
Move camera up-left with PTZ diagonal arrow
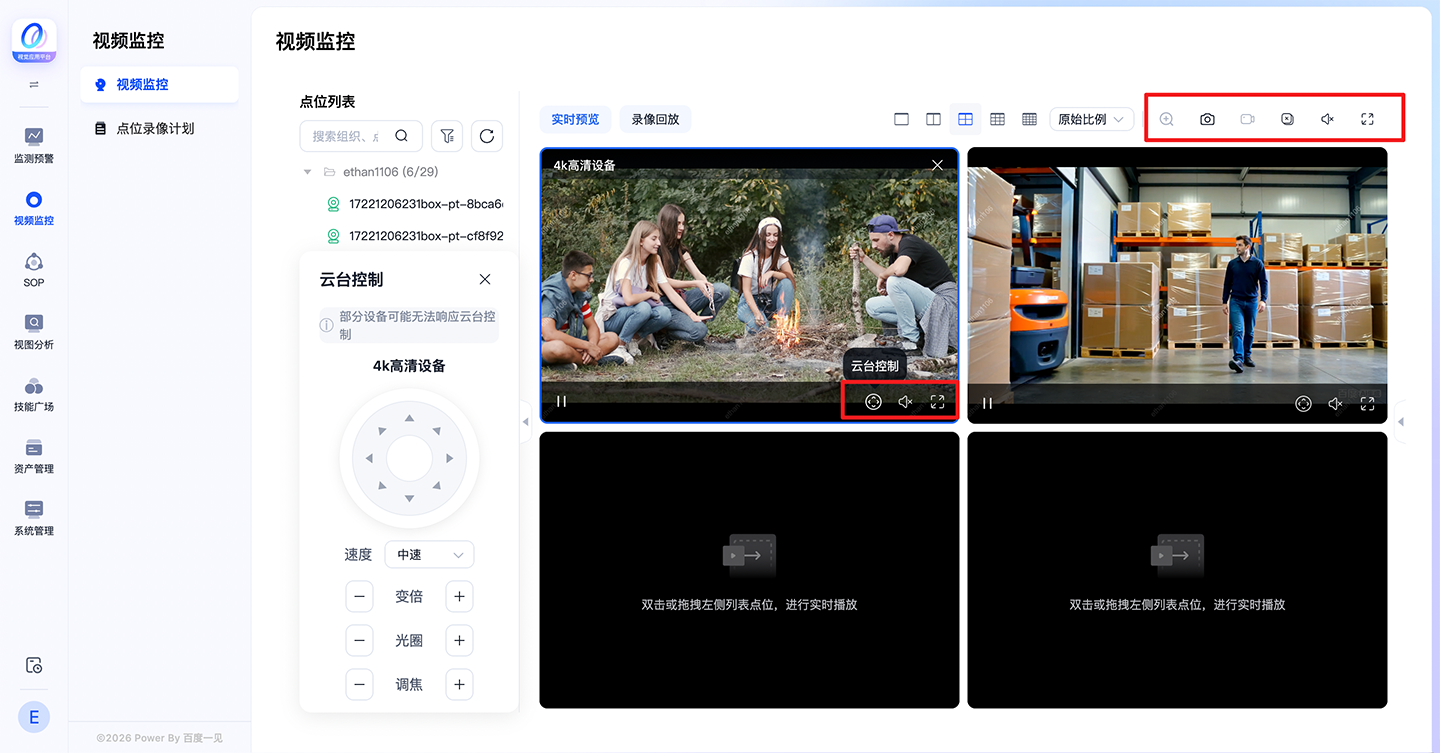click(x=381, y=431)
